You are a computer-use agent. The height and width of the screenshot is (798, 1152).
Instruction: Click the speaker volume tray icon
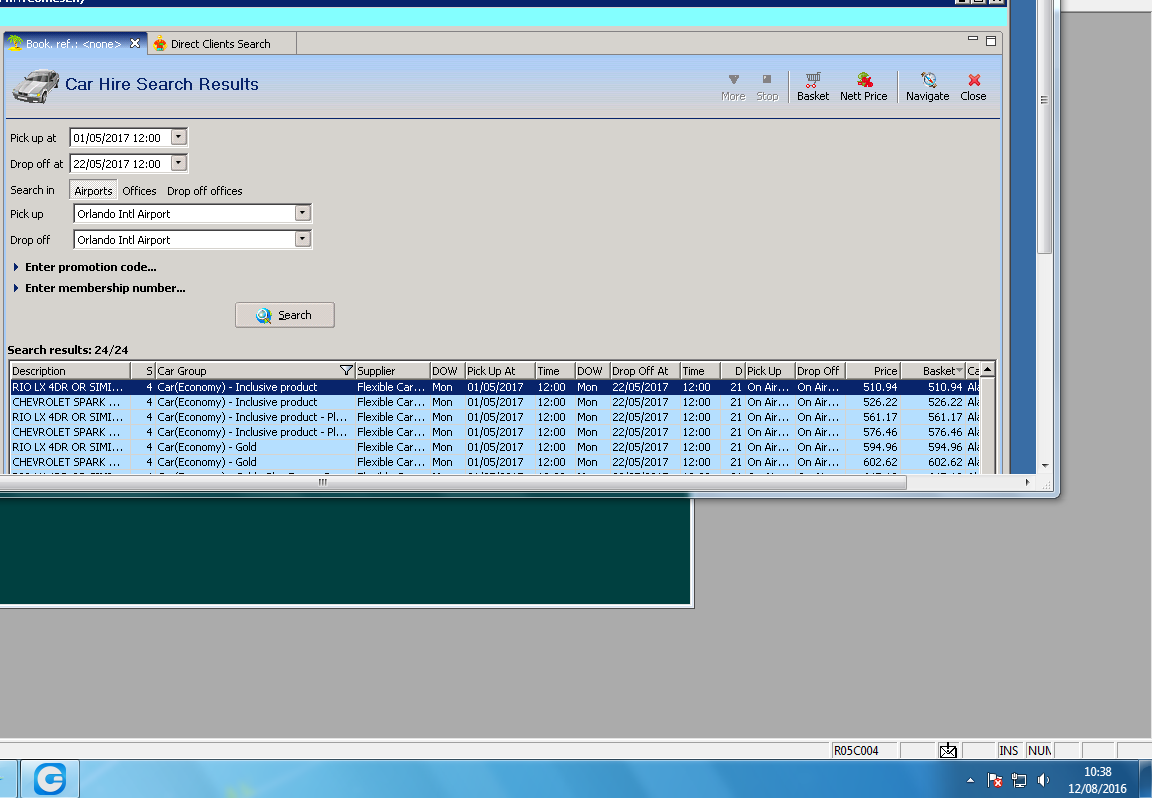pyautogui.click(x=1043, y=780)
